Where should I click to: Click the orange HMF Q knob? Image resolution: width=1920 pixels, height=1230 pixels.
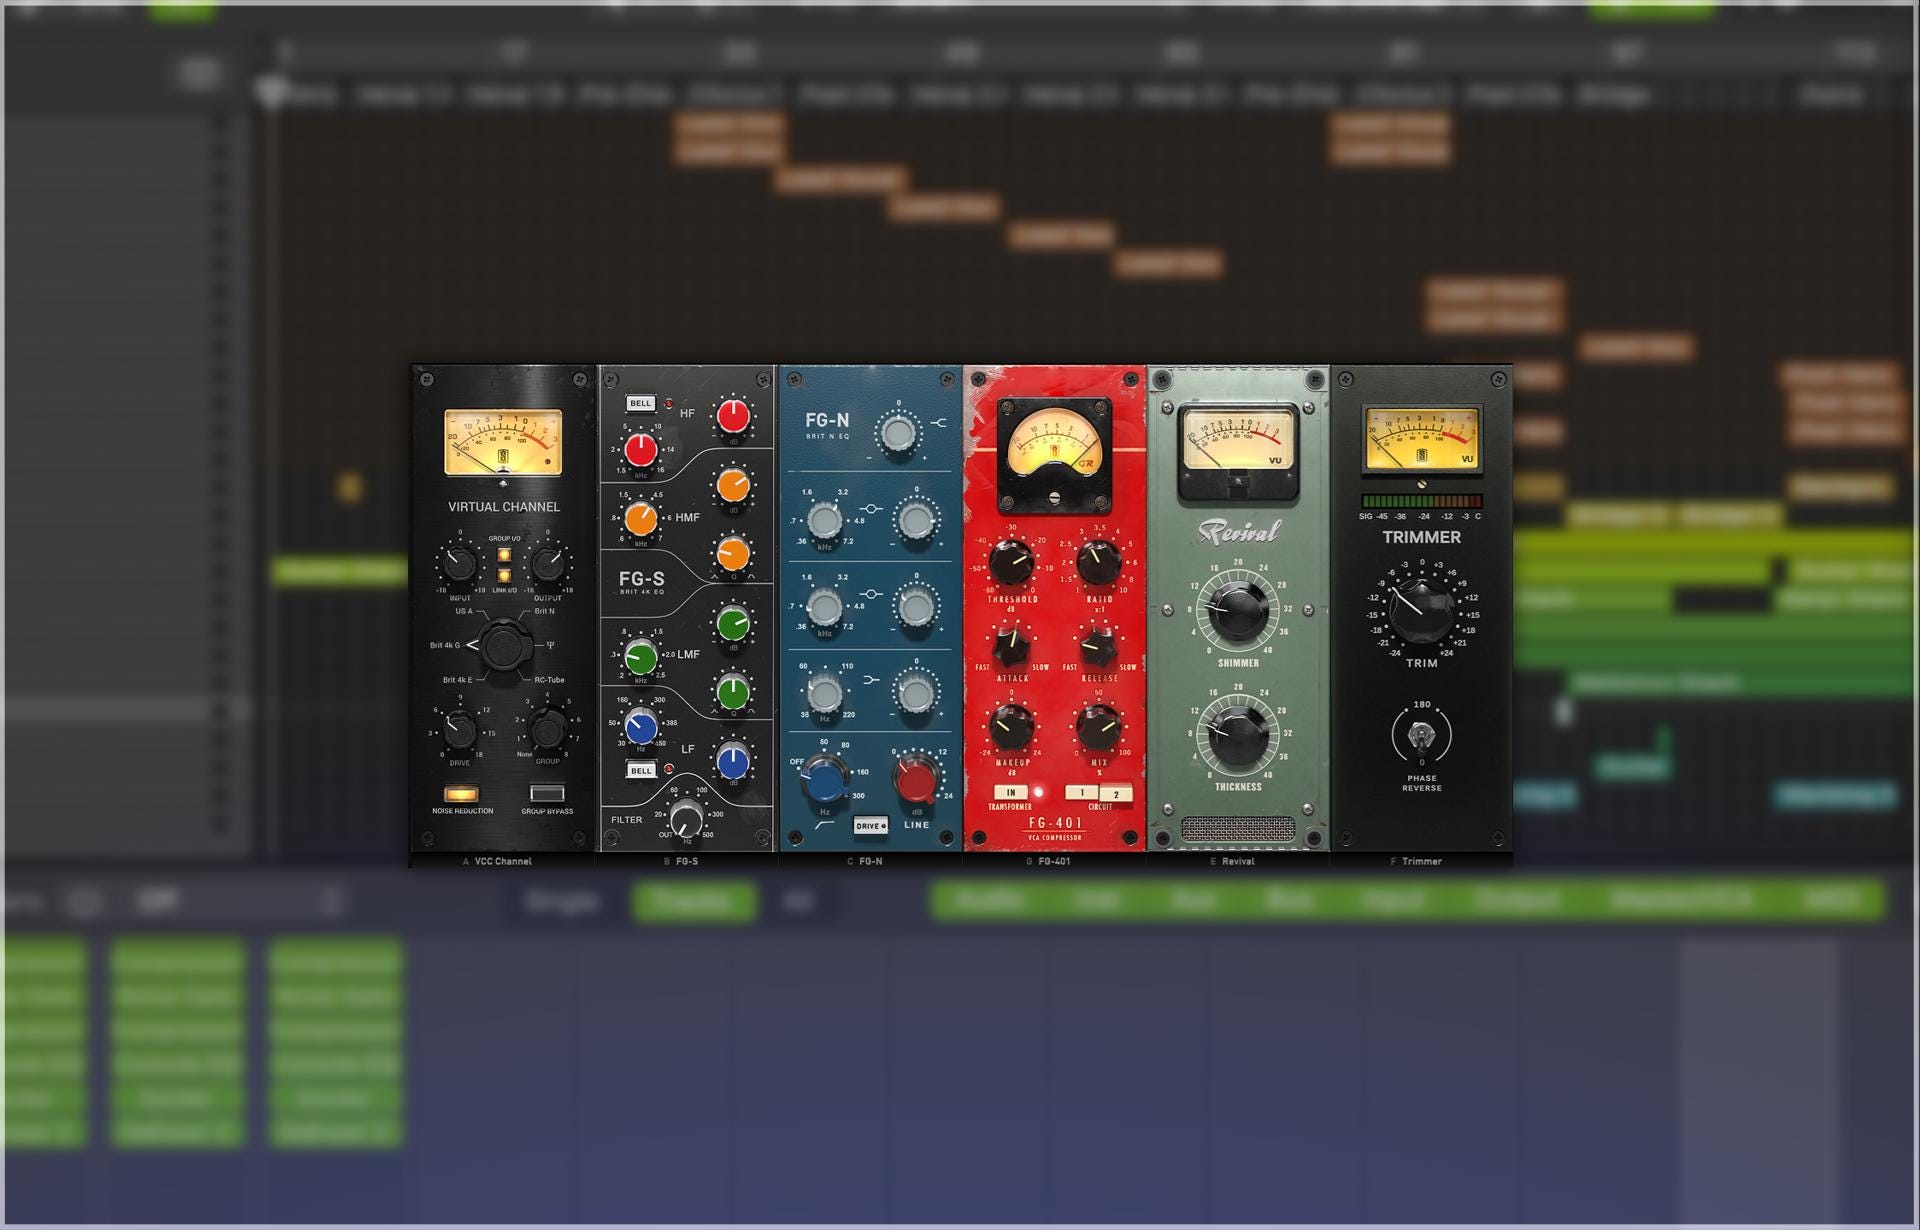733,553
